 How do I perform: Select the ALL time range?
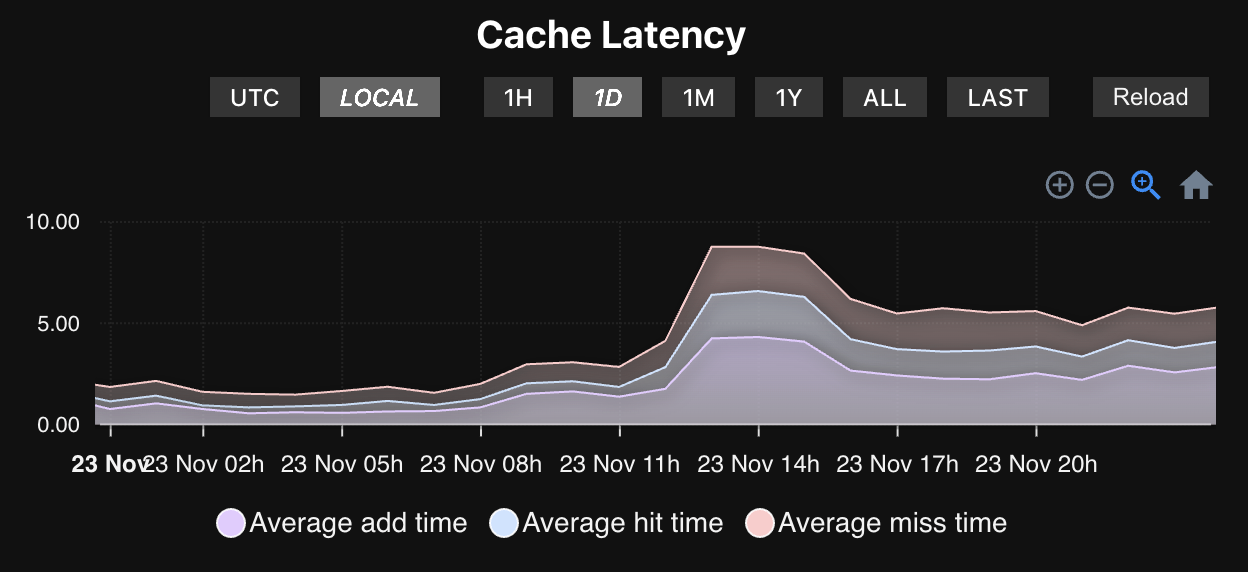[885, 97]
